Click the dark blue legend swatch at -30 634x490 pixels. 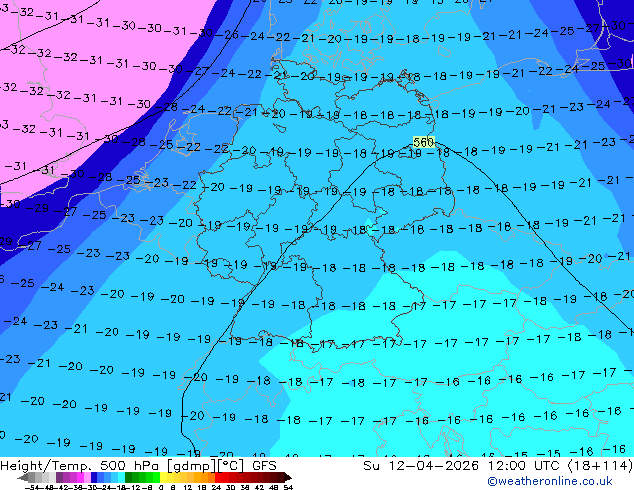click(x=94, y=477)
